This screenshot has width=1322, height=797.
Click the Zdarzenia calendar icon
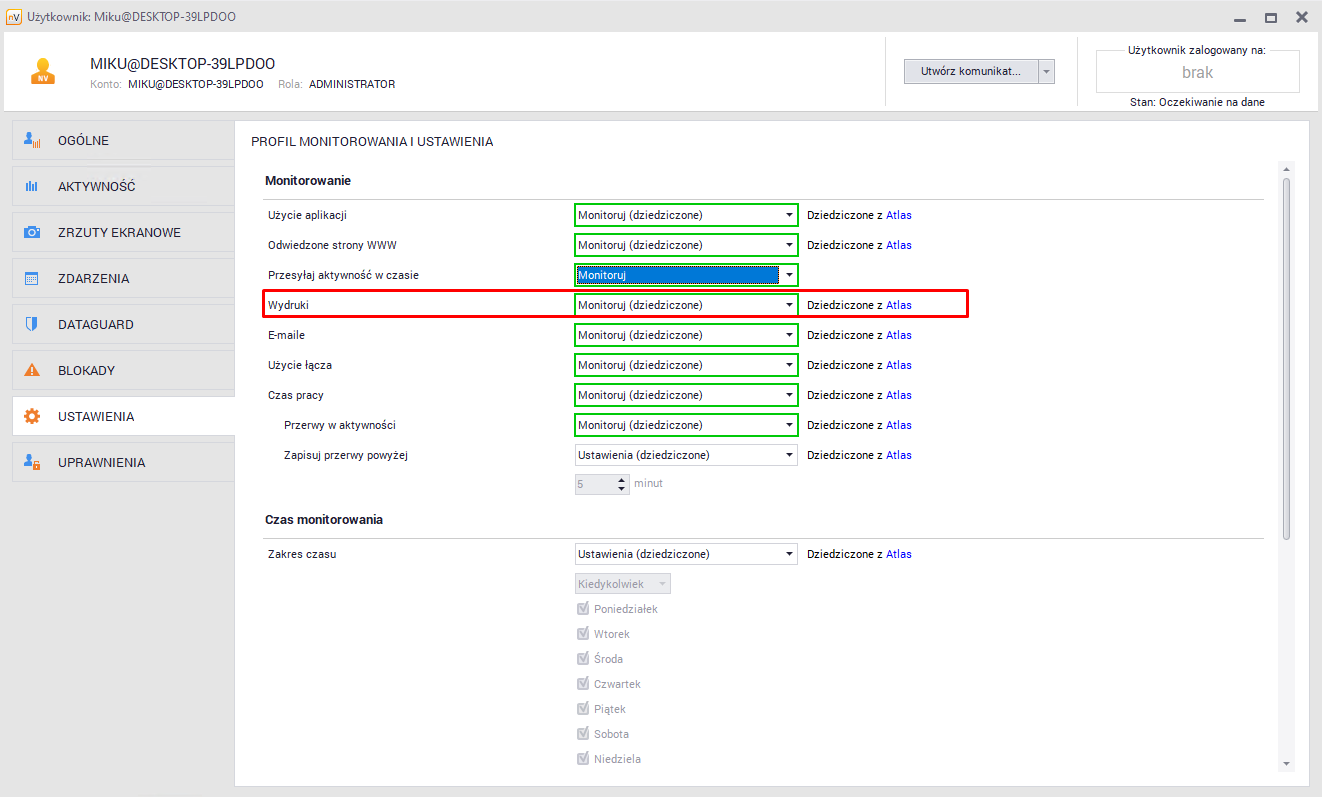(32, 279)
